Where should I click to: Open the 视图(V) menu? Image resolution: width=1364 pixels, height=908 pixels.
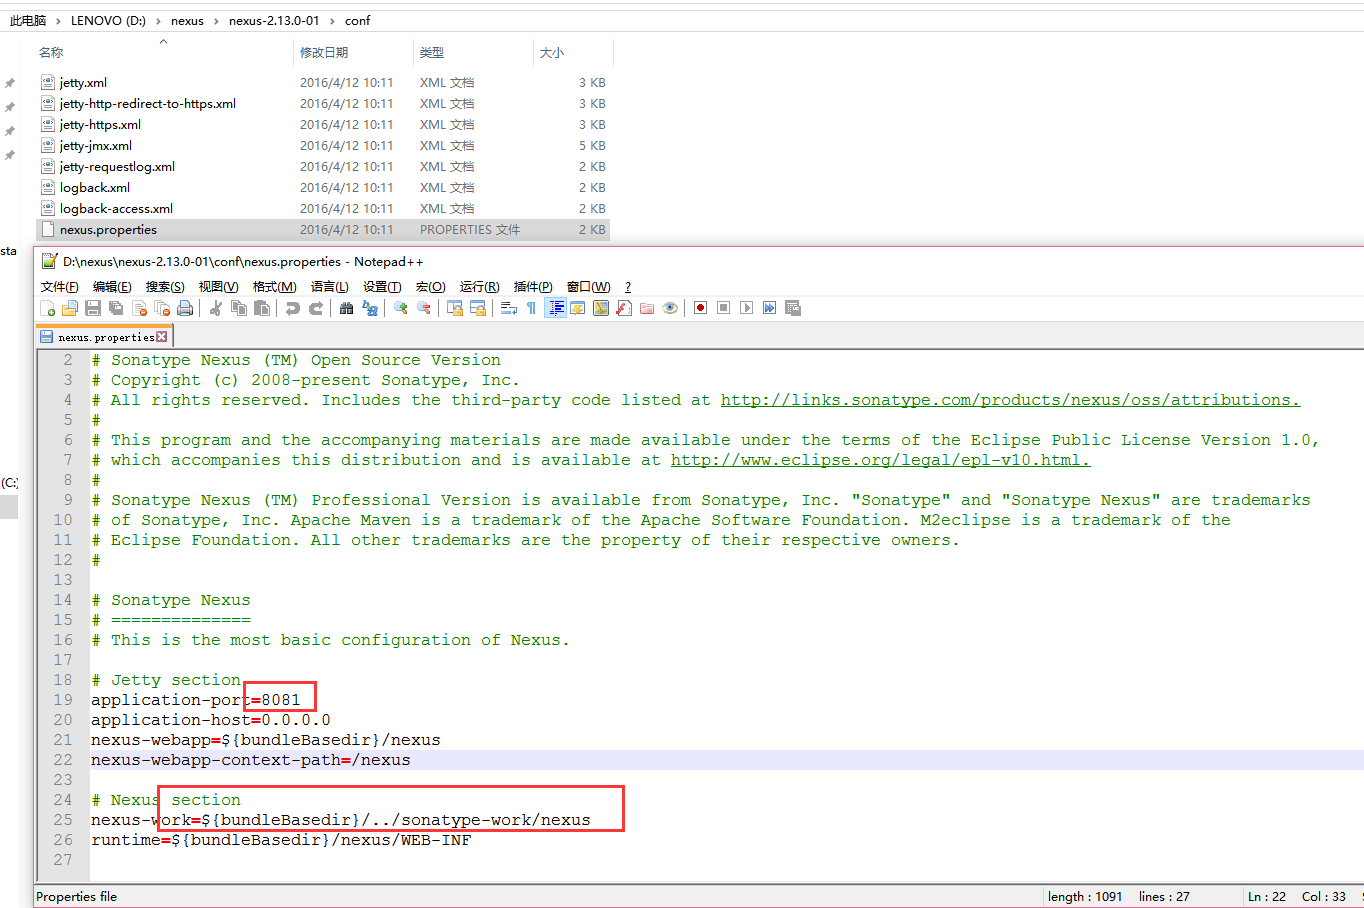(218, 287)
